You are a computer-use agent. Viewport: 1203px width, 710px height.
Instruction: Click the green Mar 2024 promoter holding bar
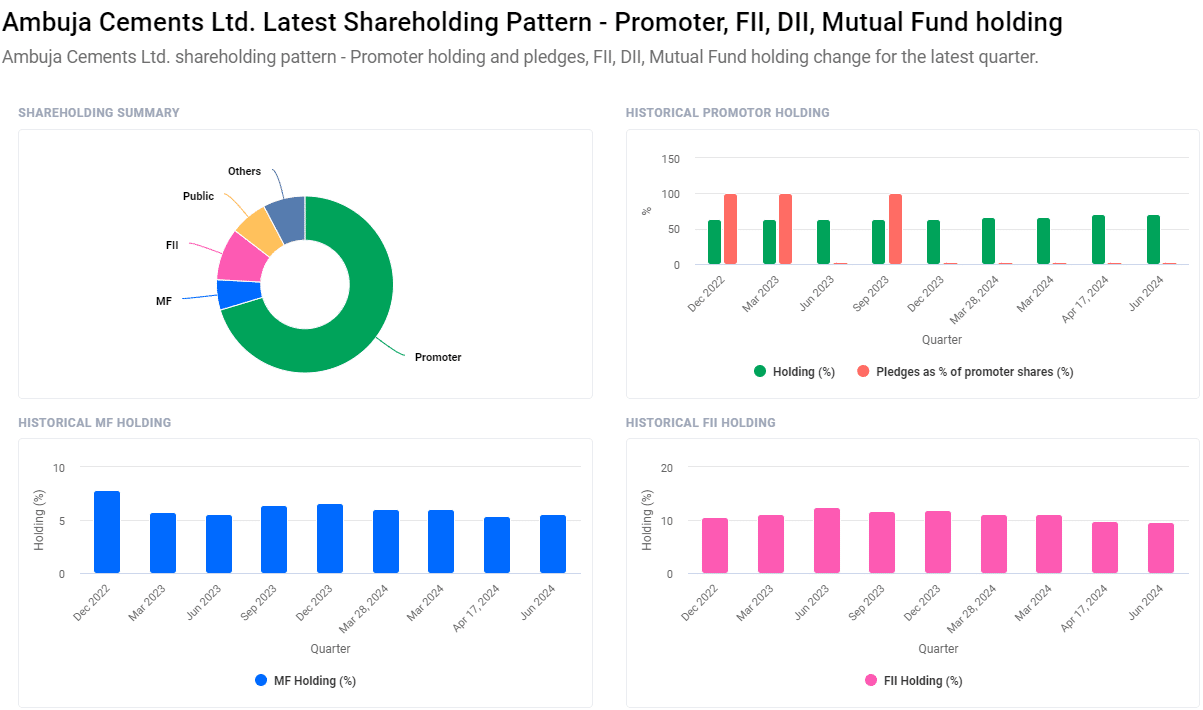click(x=1043, y=241)
